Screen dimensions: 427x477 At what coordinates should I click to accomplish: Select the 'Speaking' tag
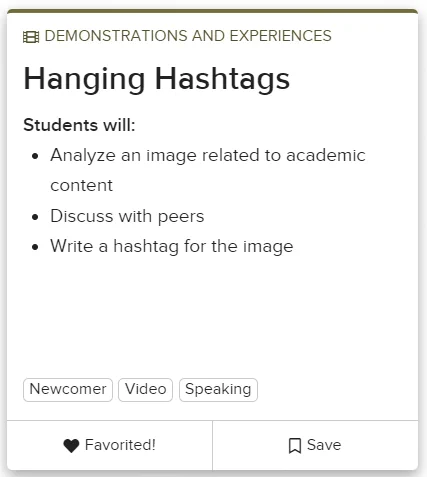[x=218, y=390]
